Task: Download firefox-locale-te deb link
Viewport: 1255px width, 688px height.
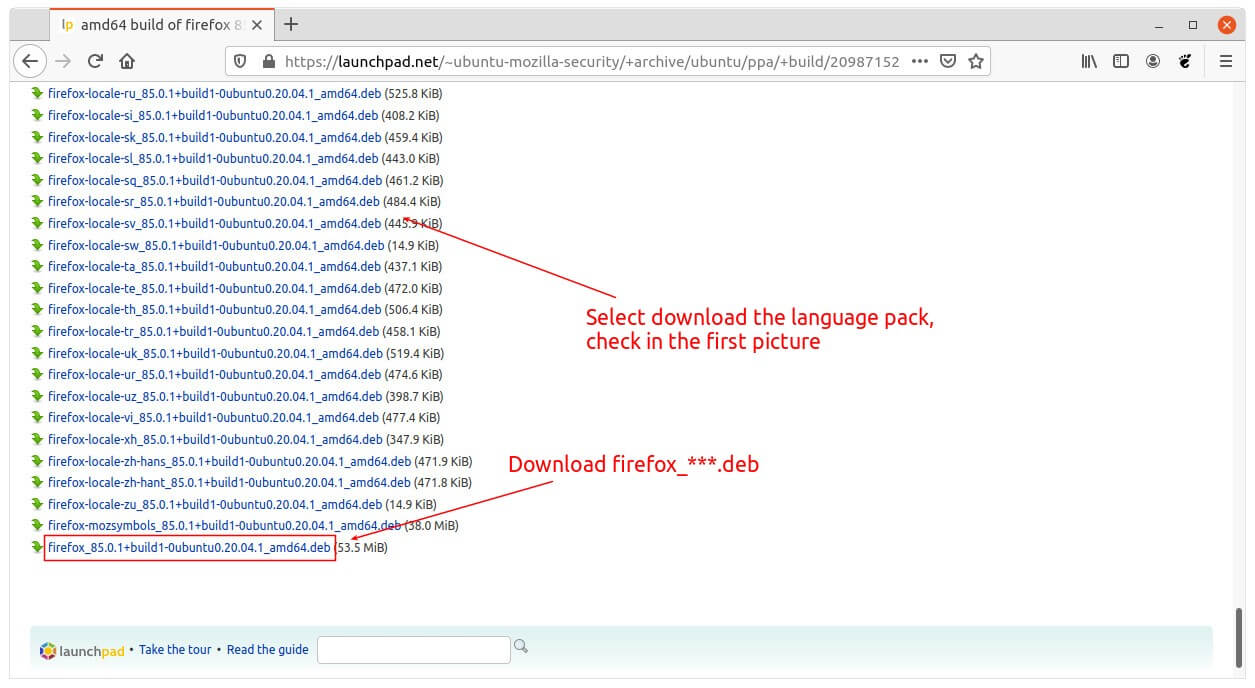Action: 214,289
